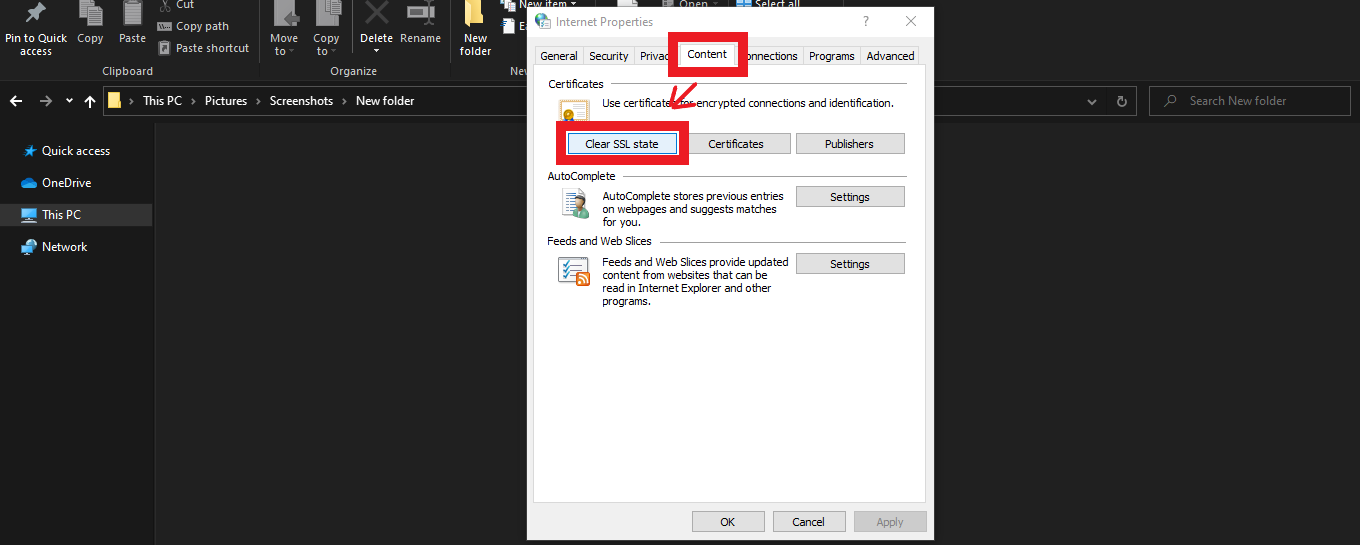Open the Advanced tab

click(x=890, y=56)
